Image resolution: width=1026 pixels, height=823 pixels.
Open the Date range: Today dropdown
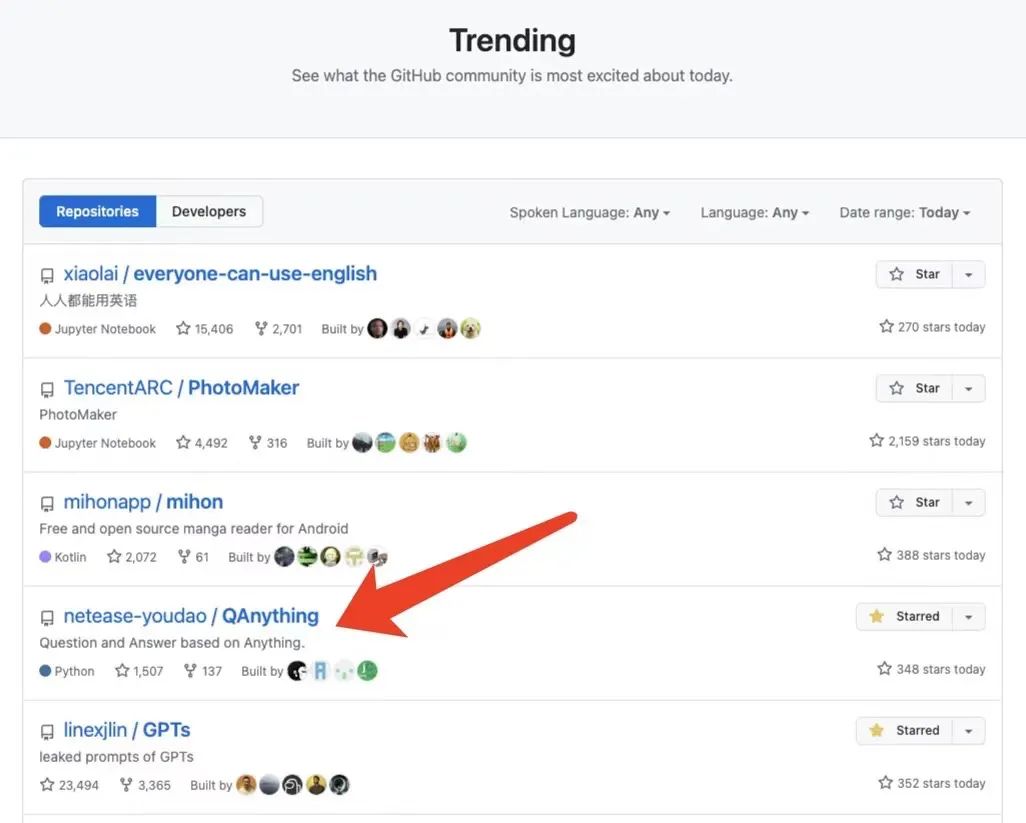click(904, 213)
